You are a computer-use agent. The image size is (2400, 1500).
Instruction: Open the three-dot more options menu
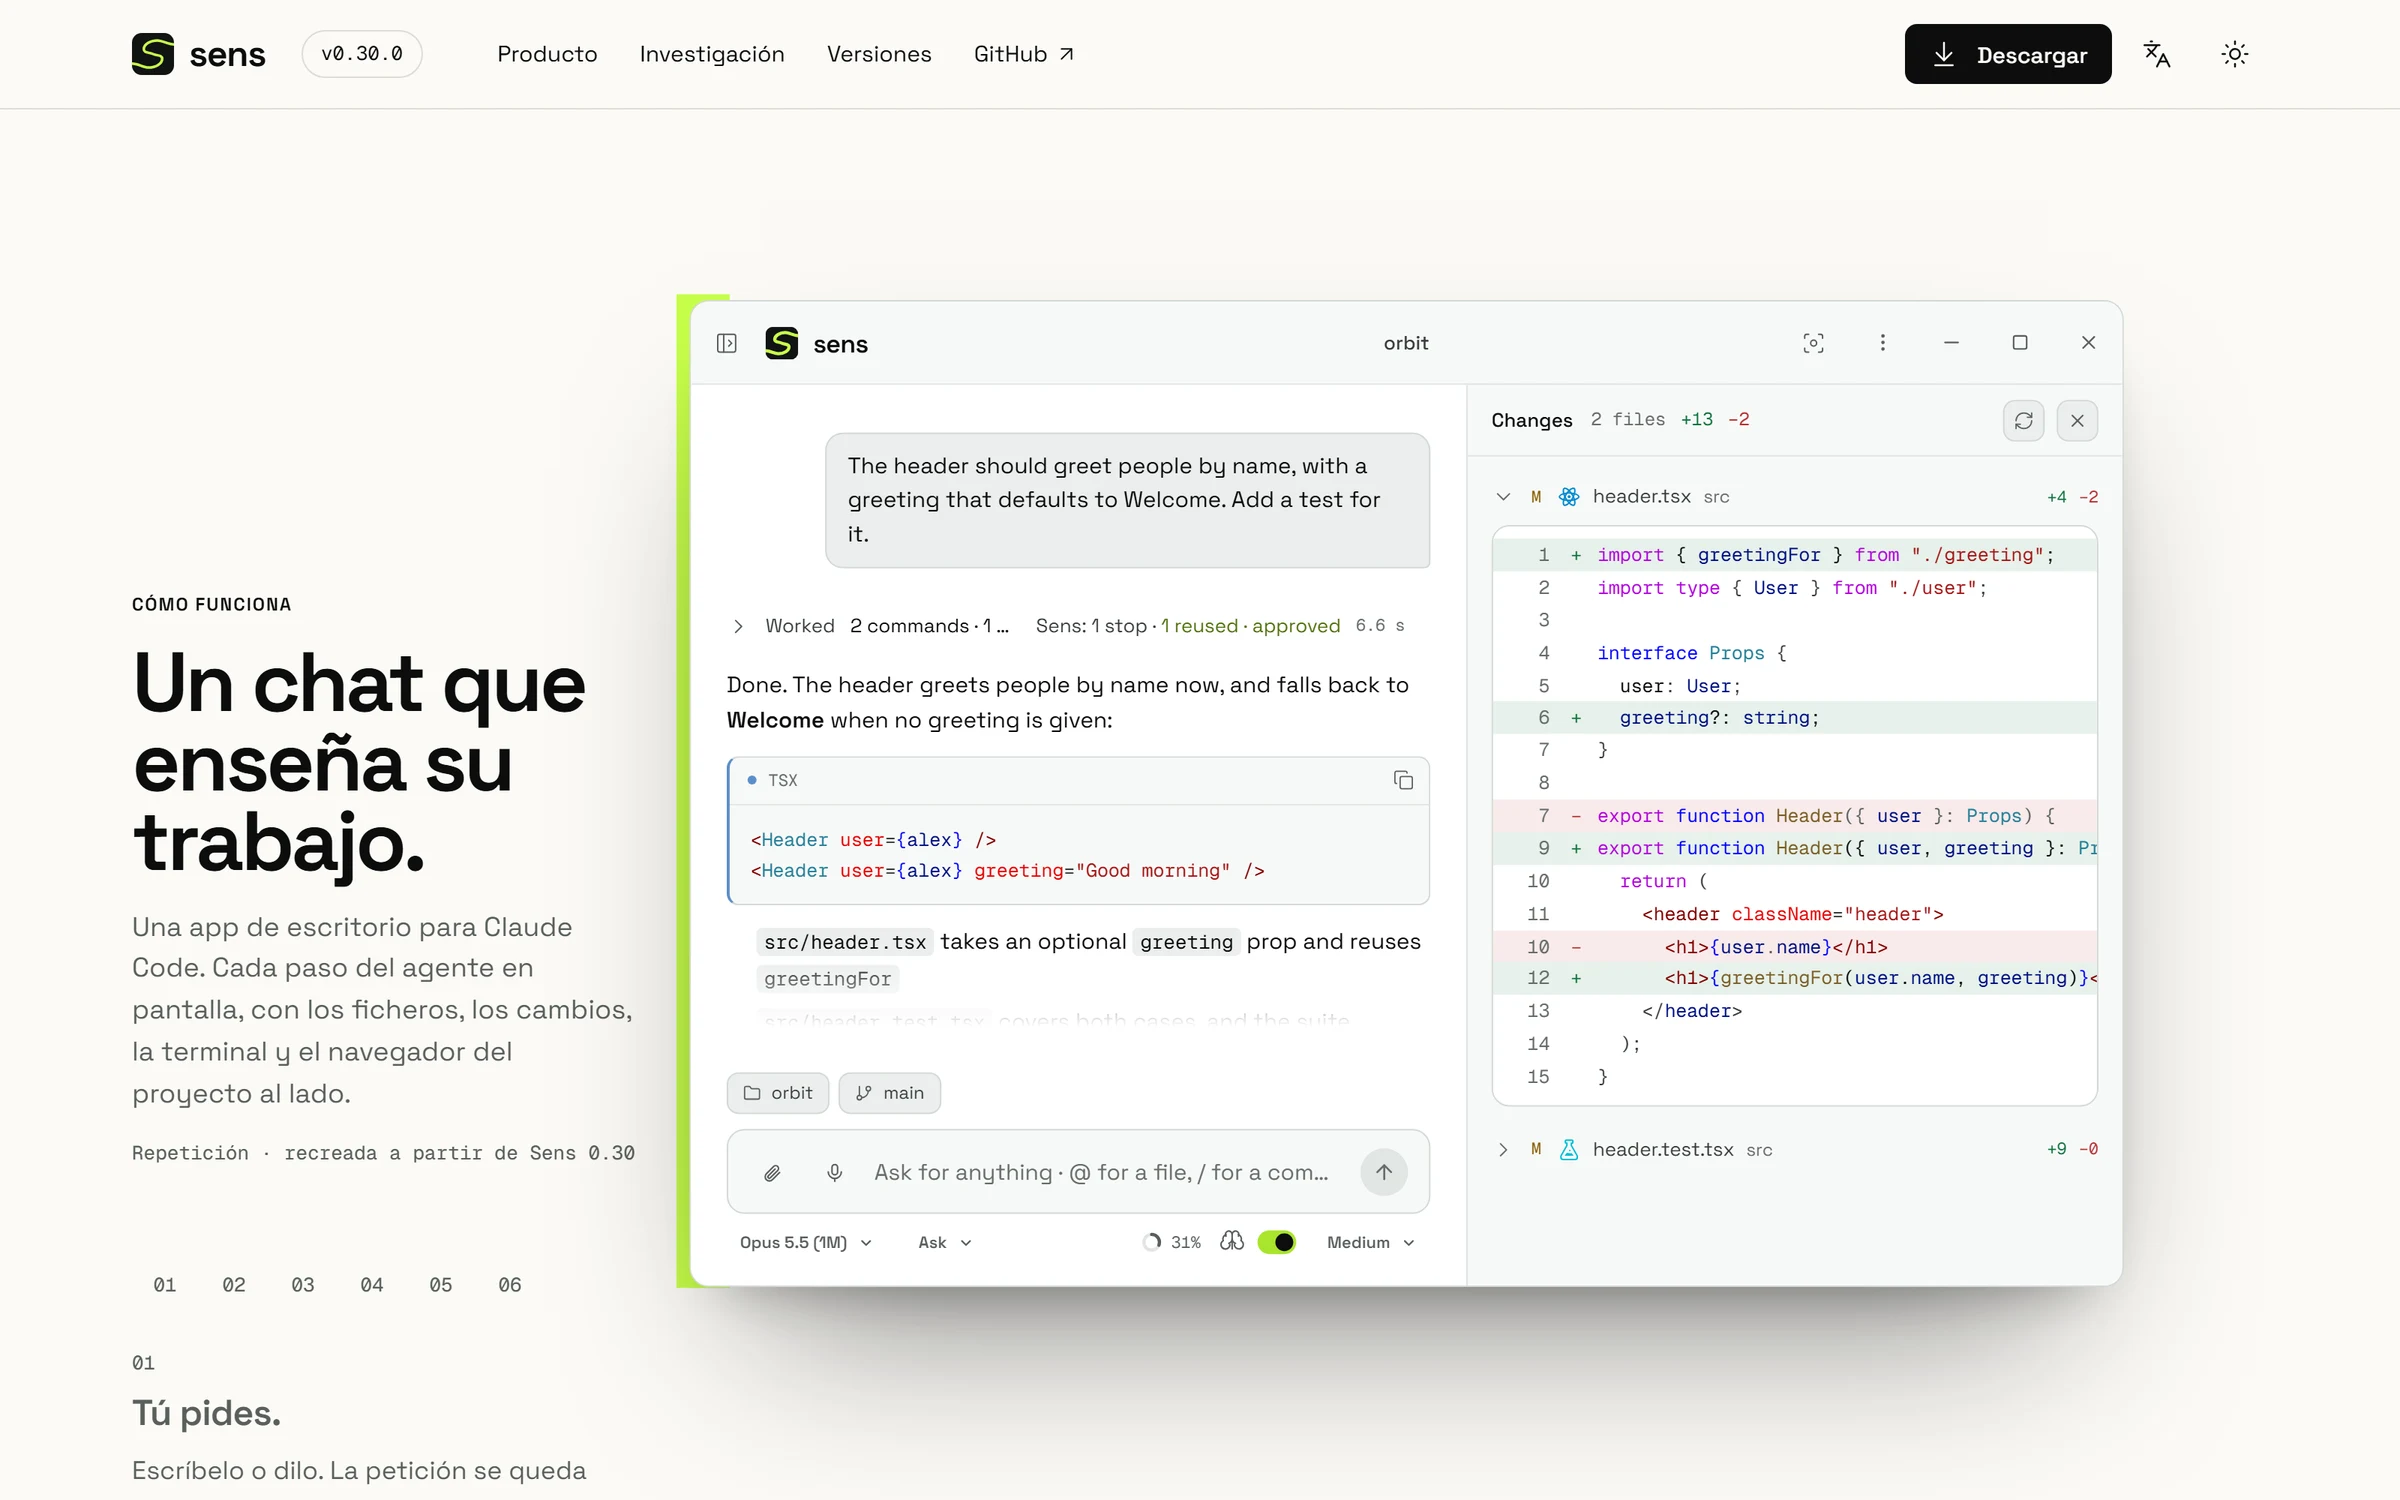(x=1883, y=343)
